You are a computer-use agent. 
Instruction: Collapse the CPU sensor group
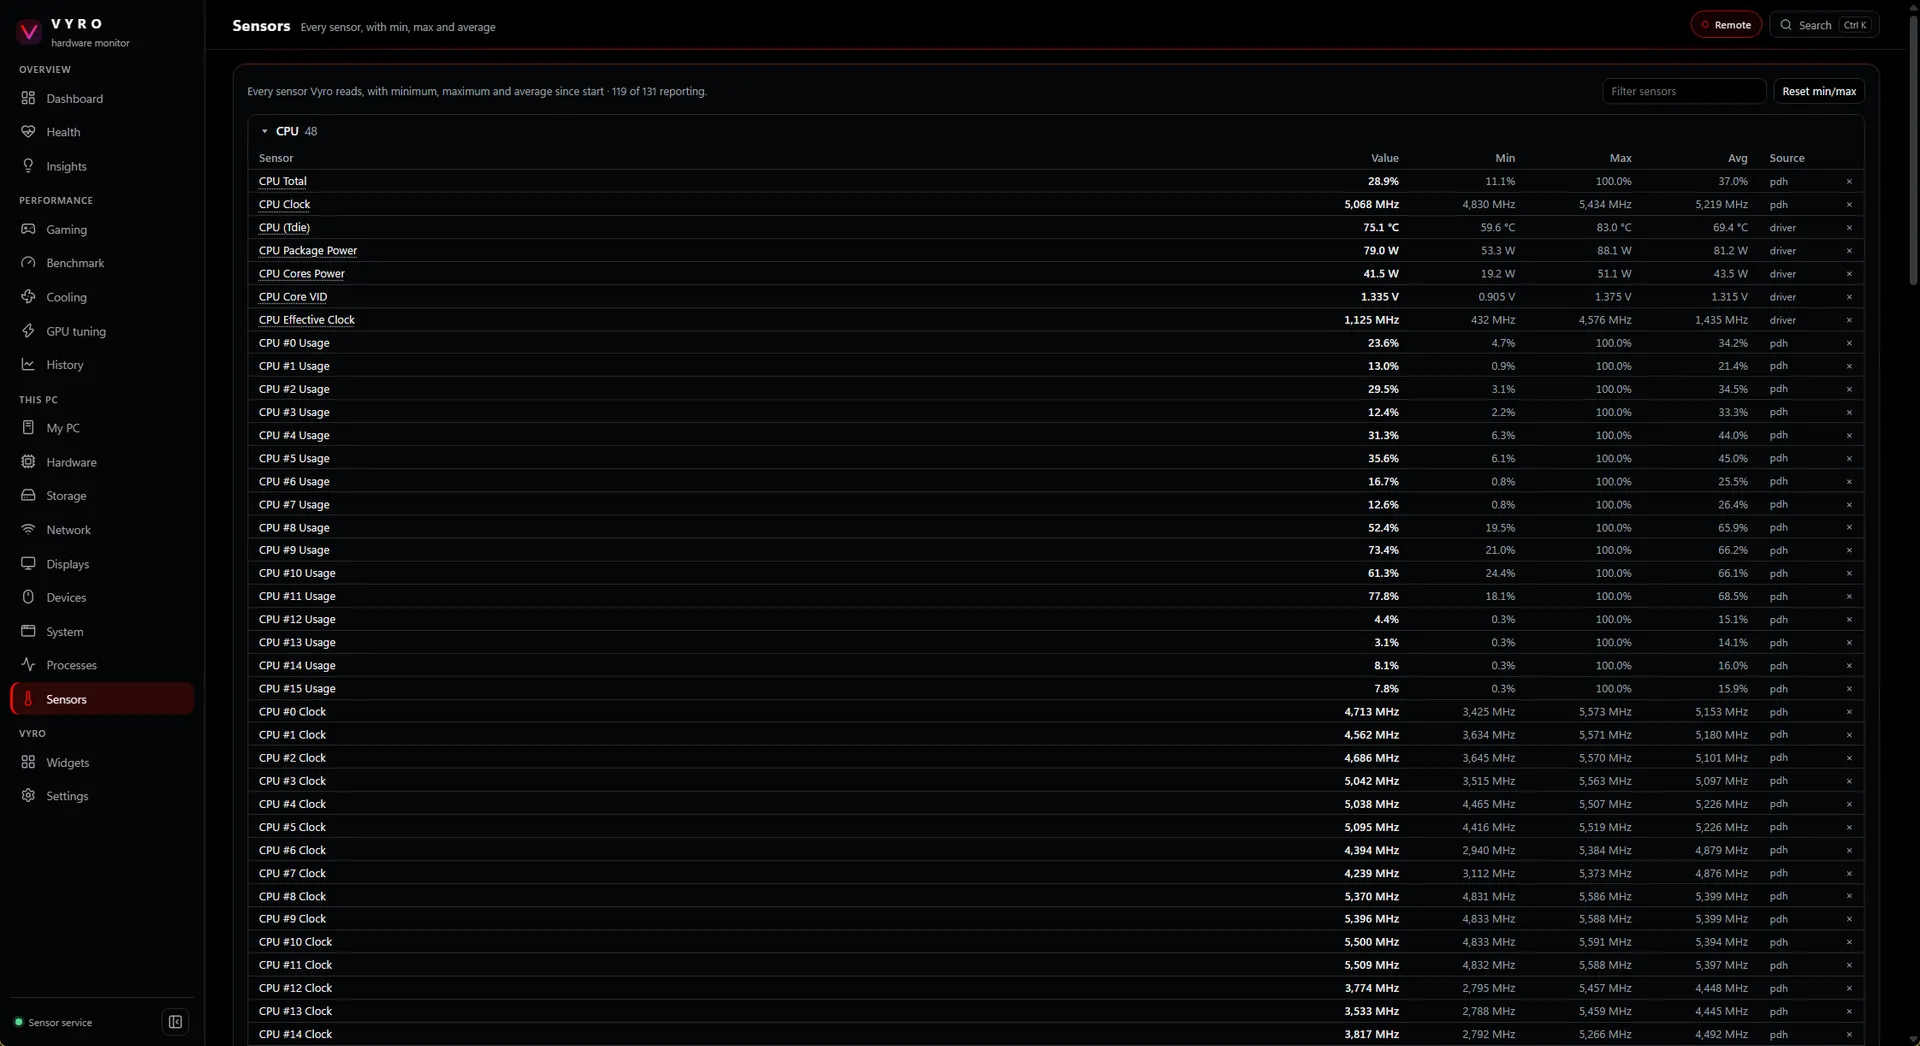click(x=265, y=131)
